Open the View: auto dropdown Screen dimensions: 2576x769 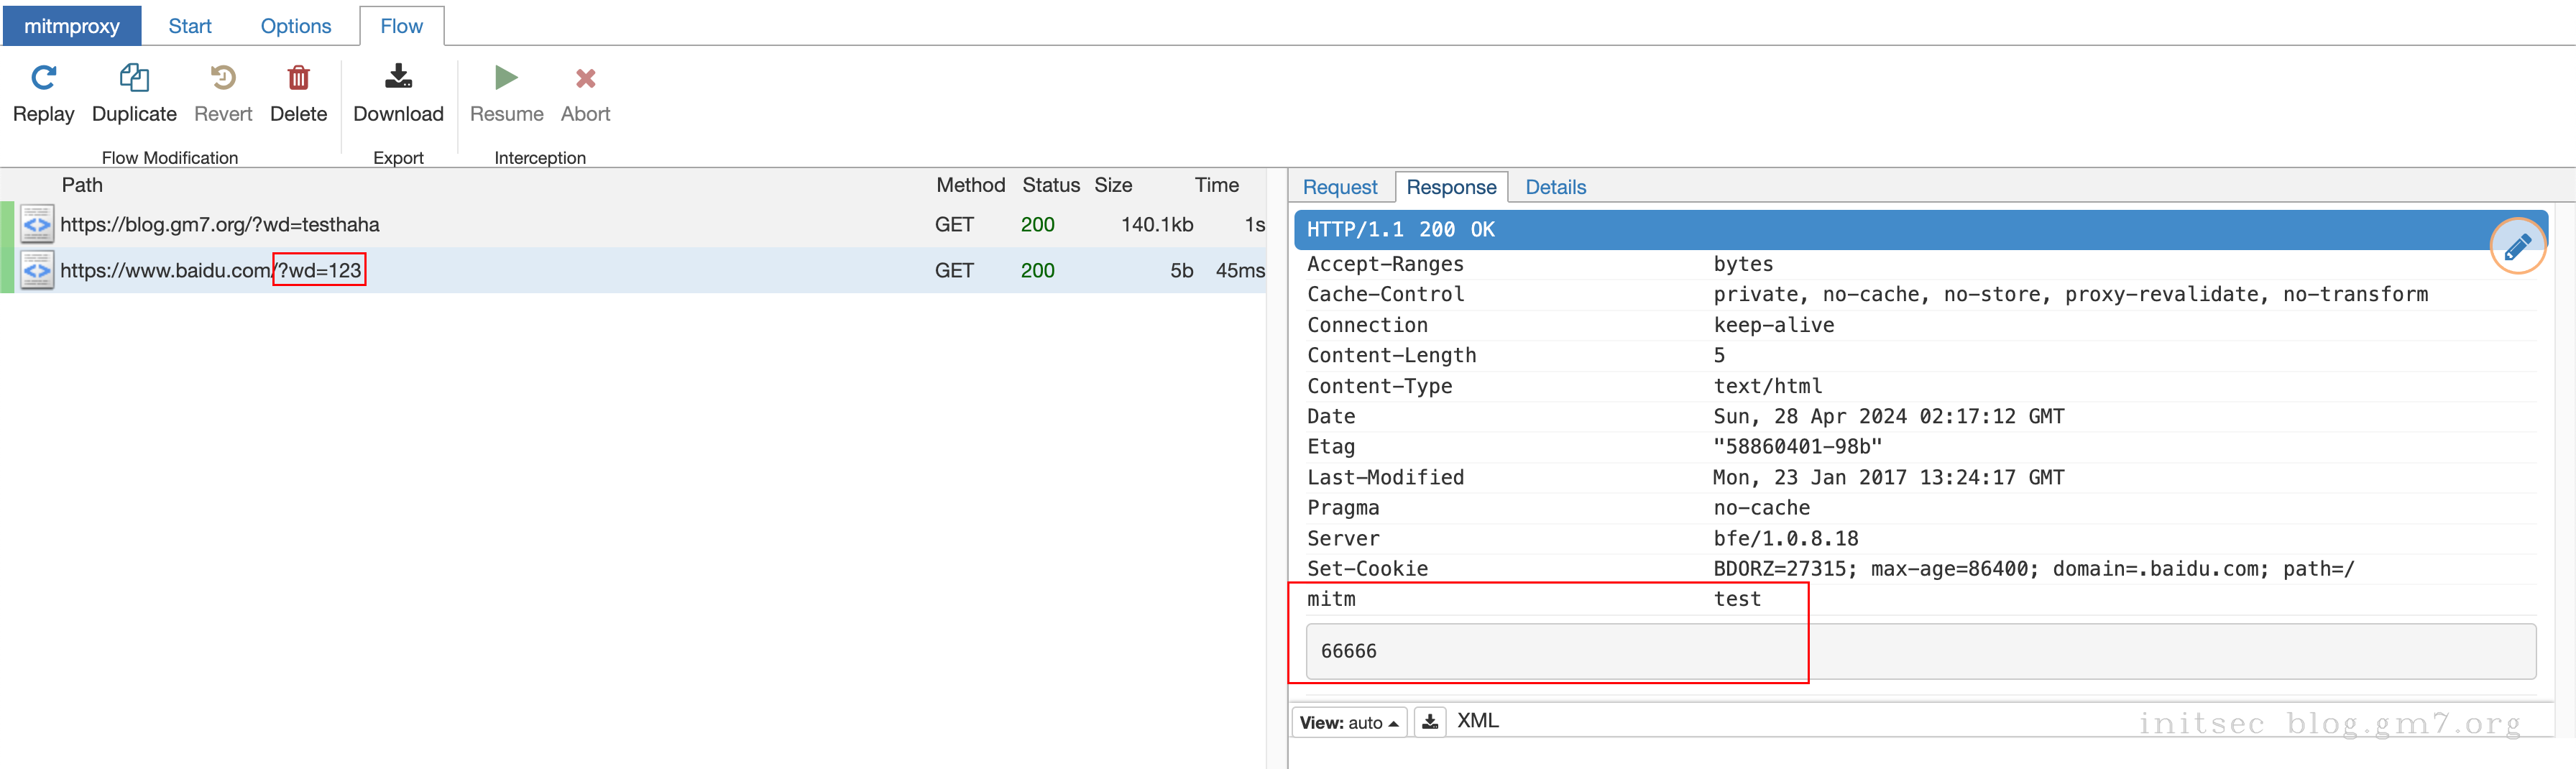(1348, 722)
